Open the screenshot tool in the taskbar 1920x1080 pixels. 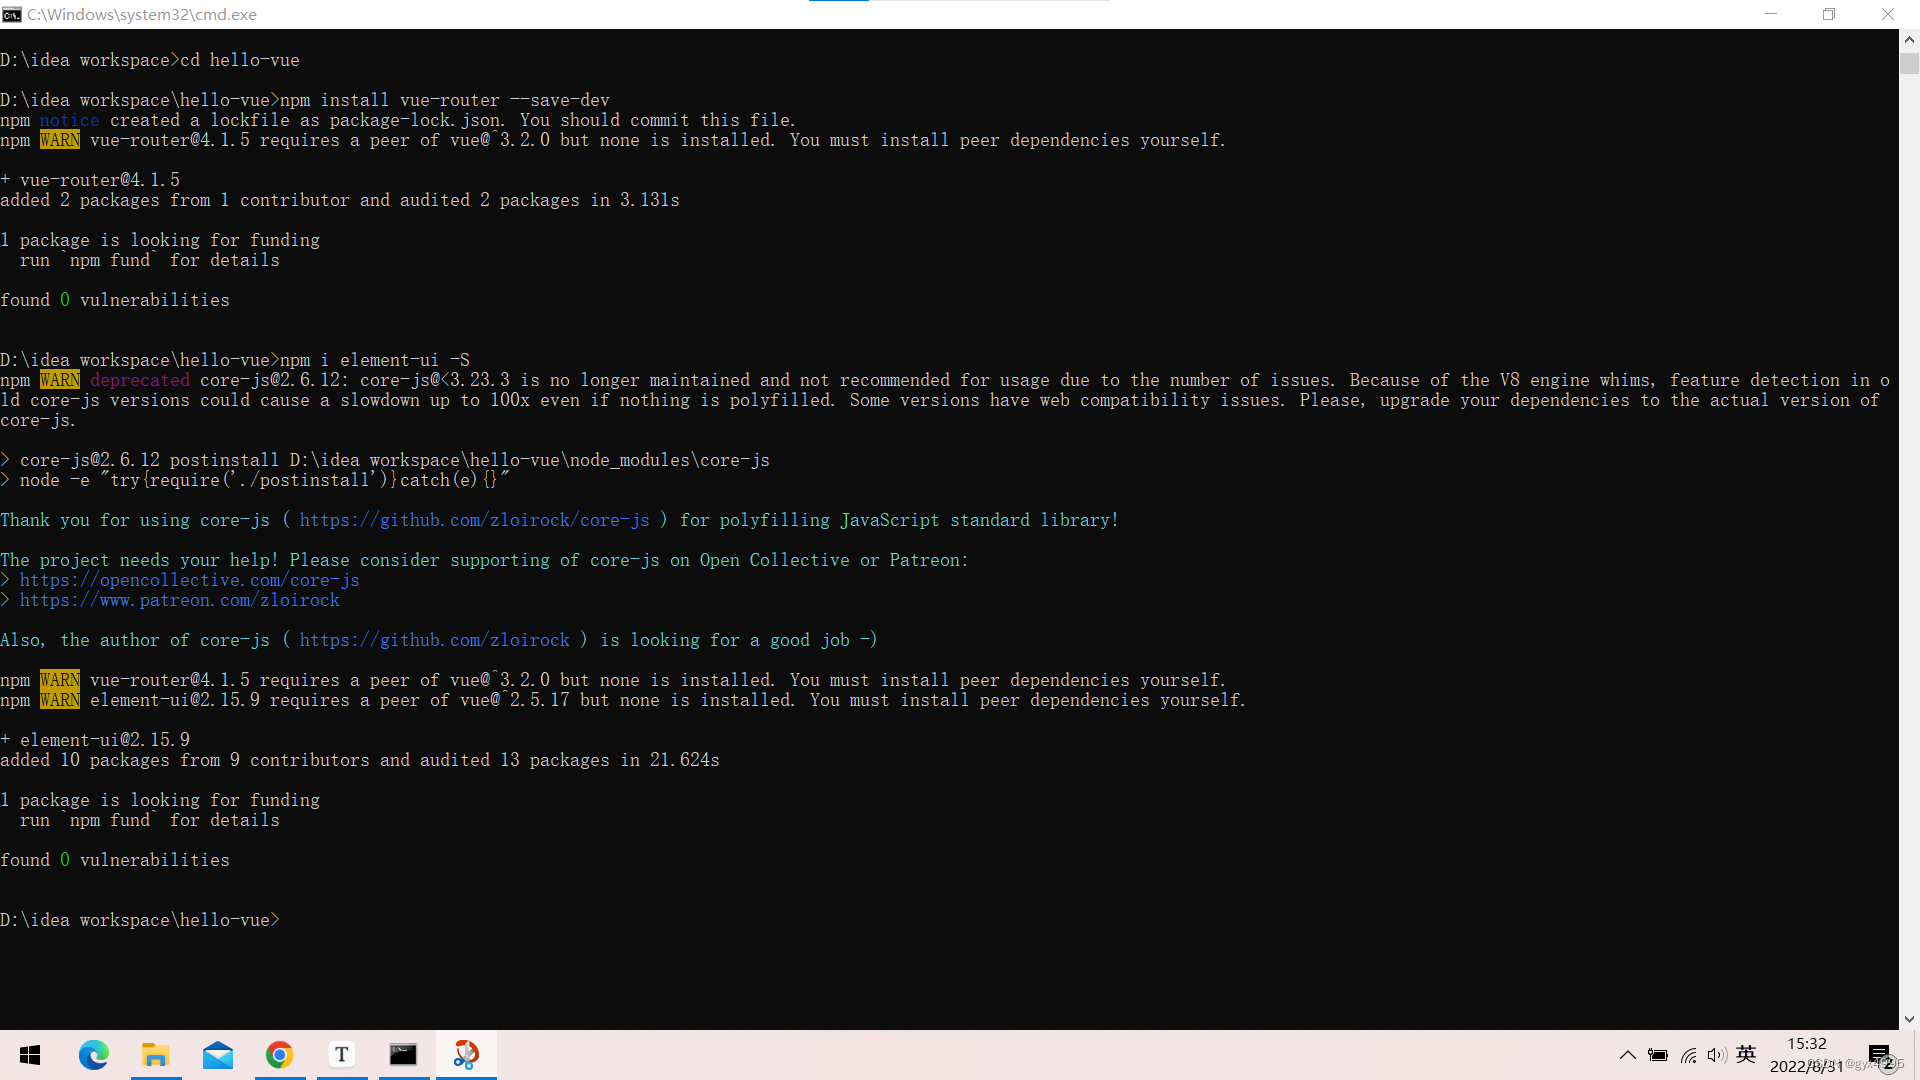point(466,1055)
